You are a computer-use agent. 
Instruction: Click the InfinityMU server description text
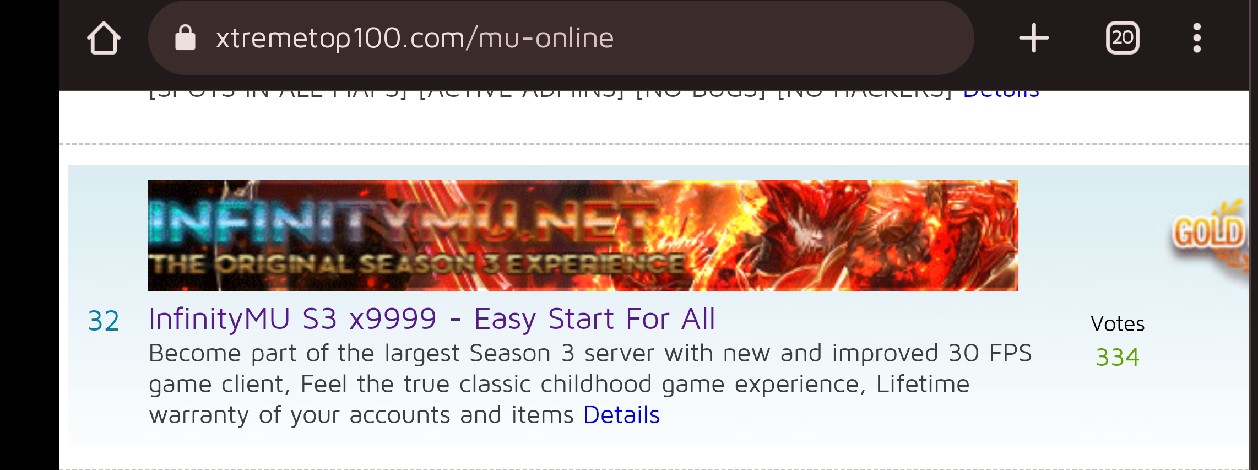tap(590, 384)
